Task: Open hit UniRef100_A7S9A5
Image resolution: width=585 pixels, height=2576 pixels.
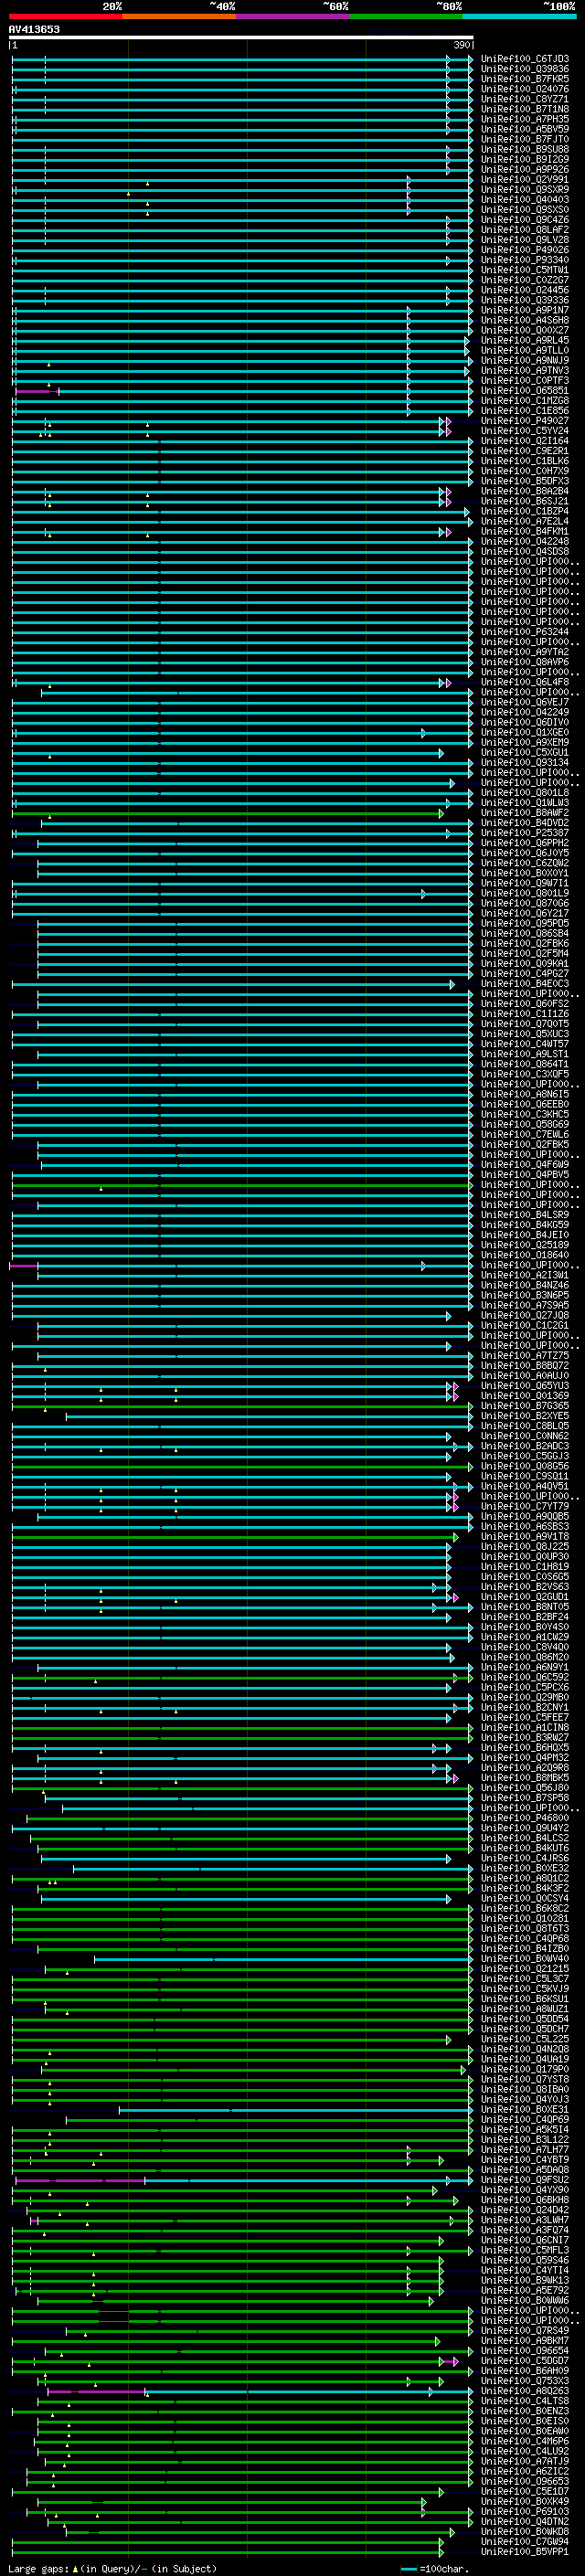Action: [x=525, y=1305]
